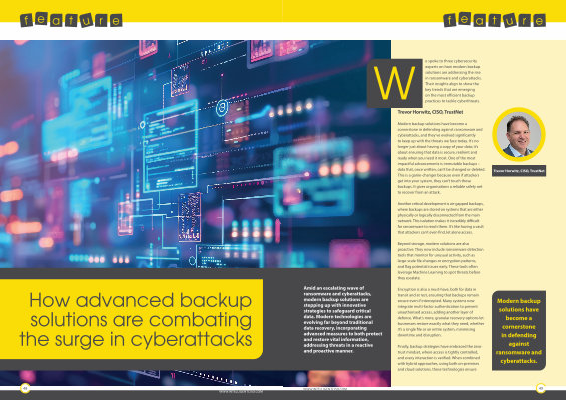Click the glowing cyan window in illustration
Viewport: 566px width, 400px height.
170,146
